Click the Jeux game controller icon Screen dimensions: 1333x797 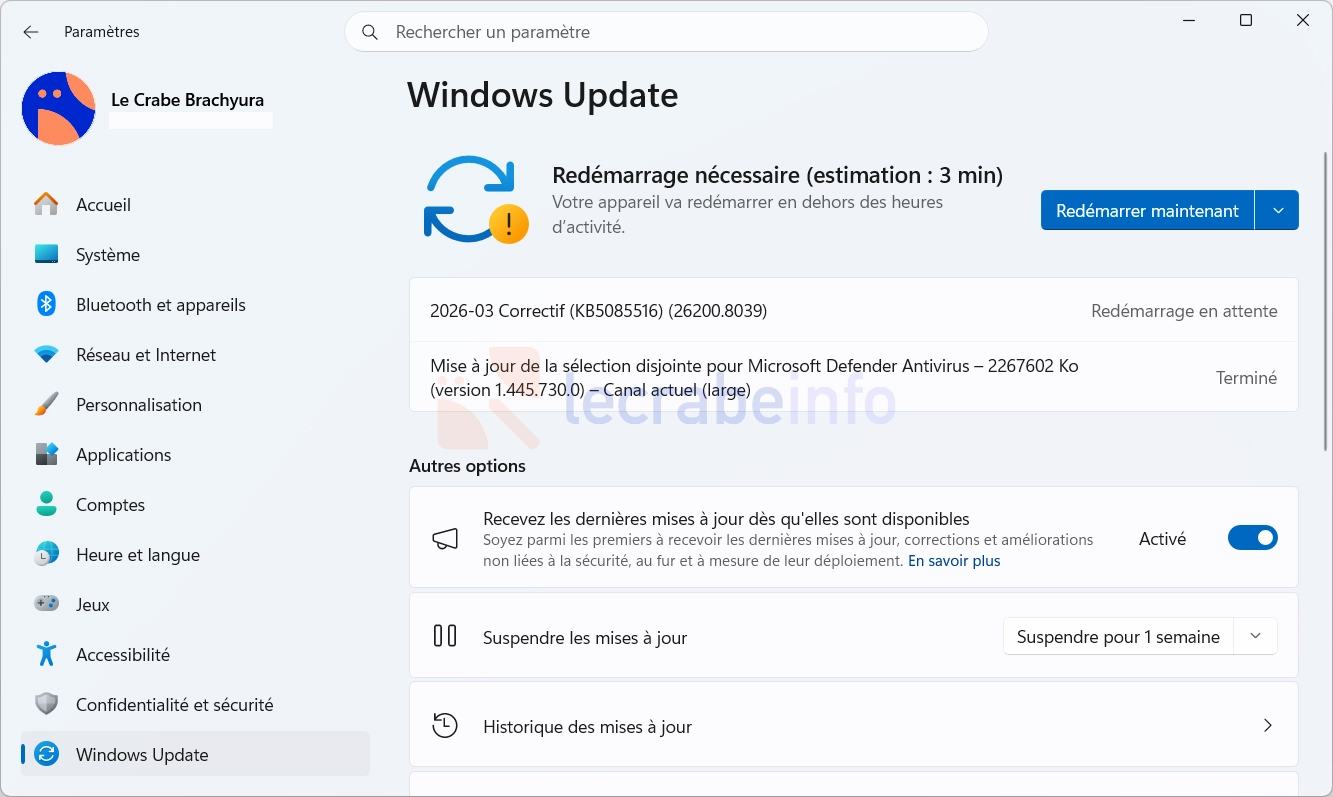pyautogui.click(x=46, y=605)
